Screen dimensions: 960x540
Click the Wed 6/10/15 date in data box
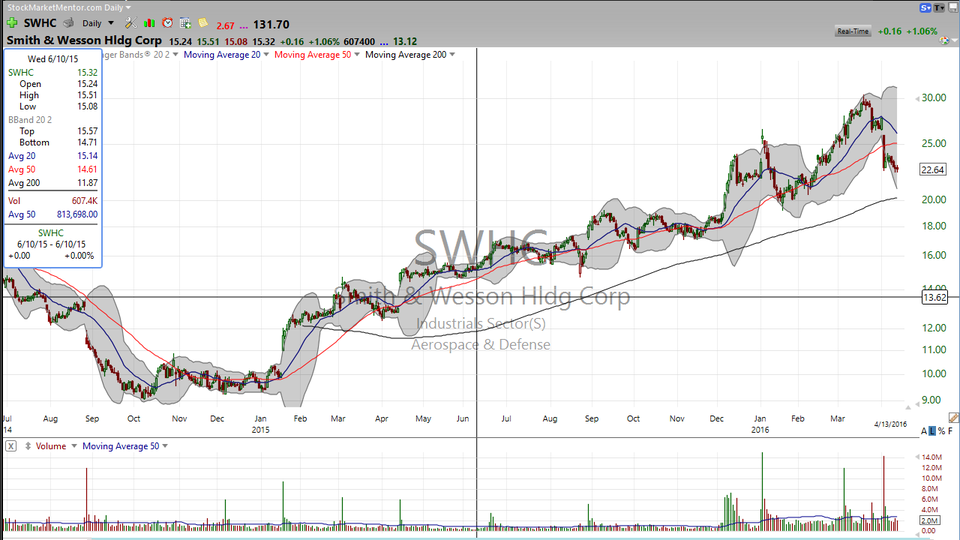tap(53, 59)
